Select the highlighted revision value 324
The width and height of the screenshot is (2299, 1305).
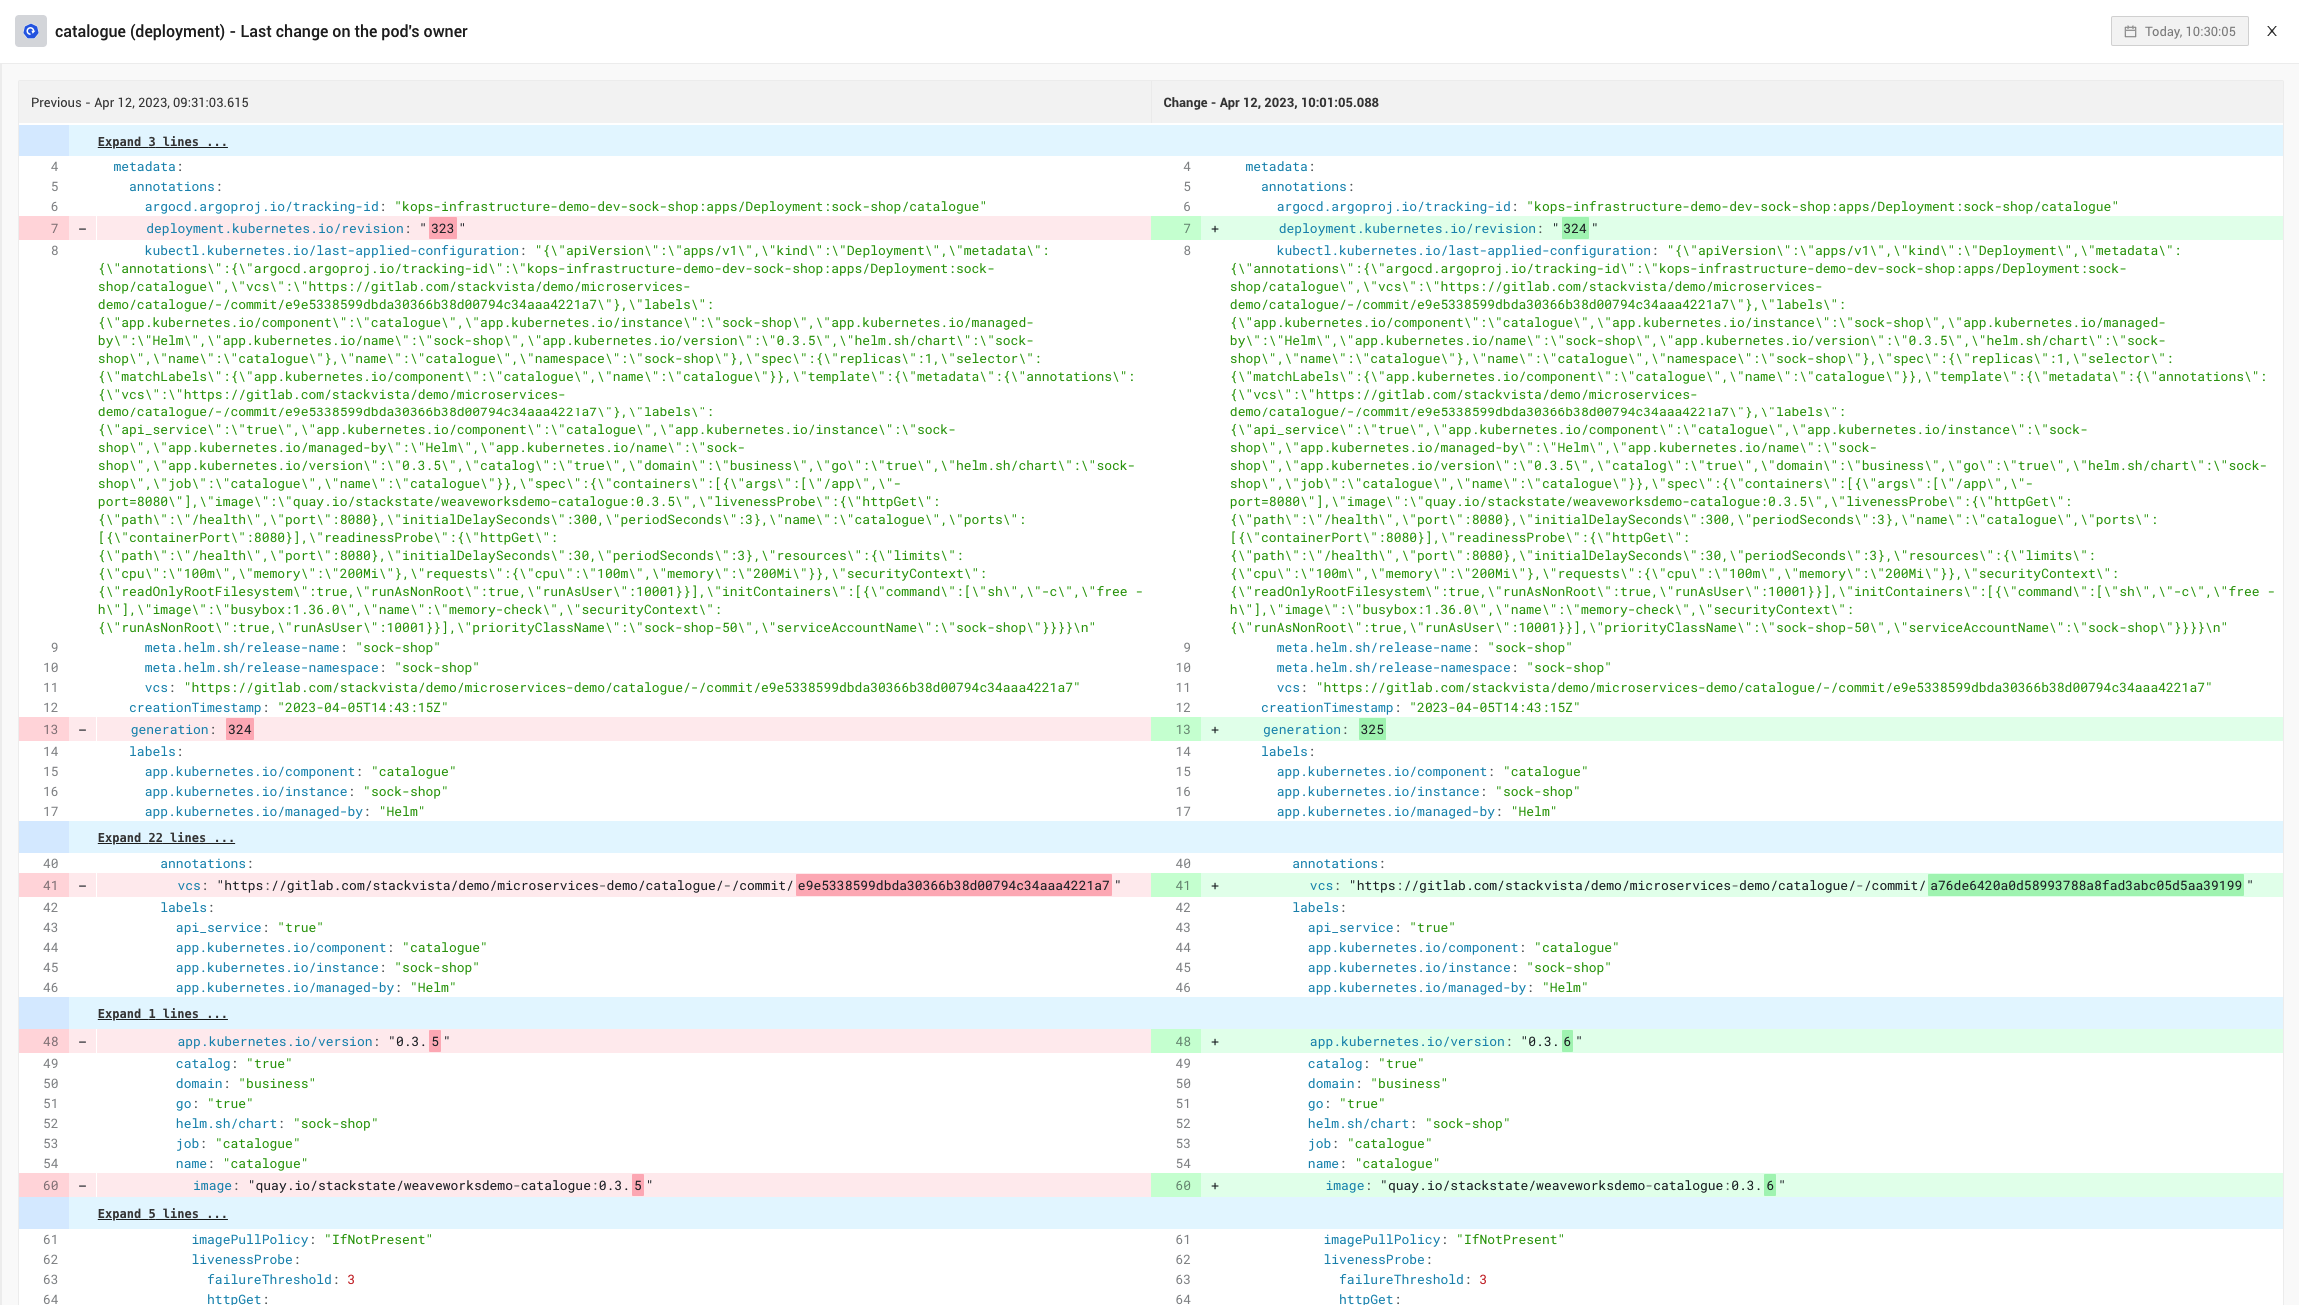(x=1576, y=227)
